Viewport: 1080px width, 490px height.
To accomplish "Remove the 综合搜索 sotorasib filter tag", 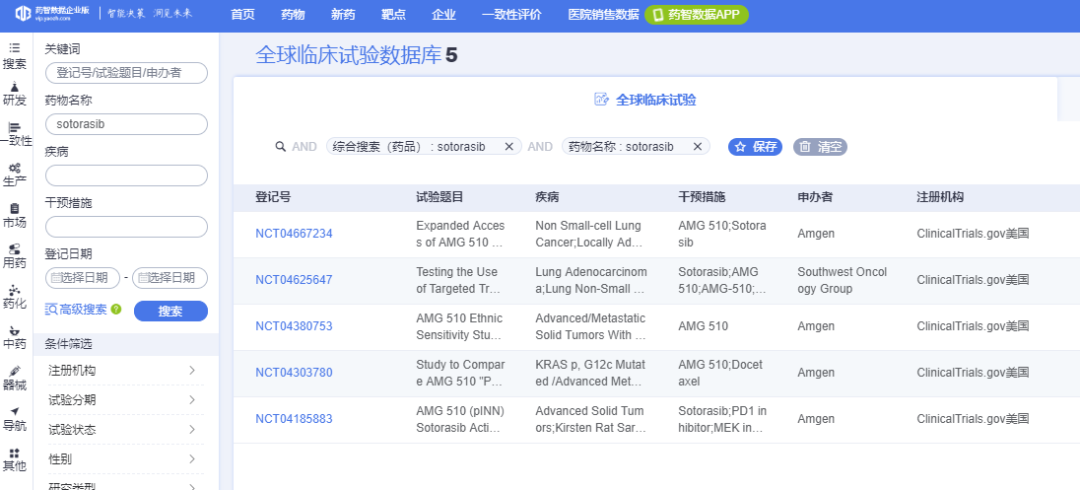I will [x=509, y=146].
